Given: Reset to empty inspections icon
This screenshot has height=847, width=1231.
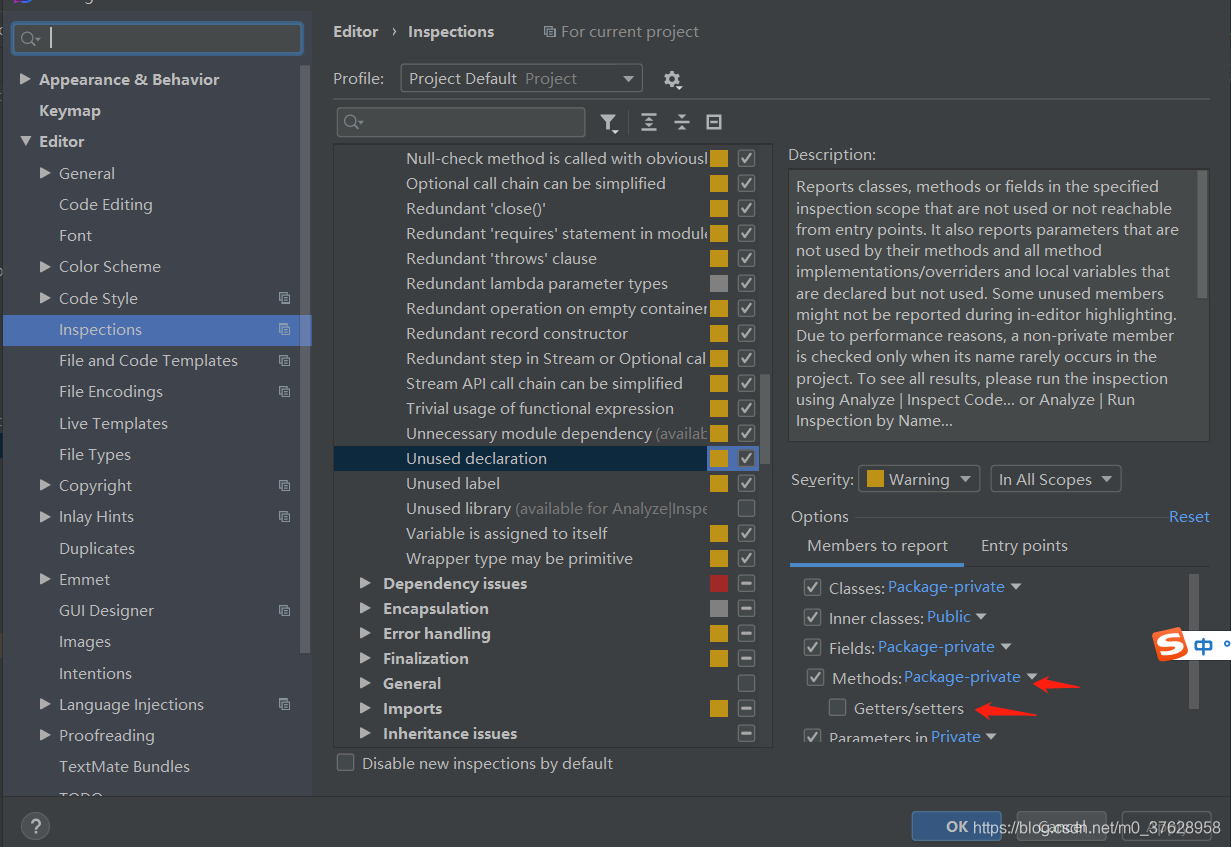Looking at the screenshot, I should 714,122.
